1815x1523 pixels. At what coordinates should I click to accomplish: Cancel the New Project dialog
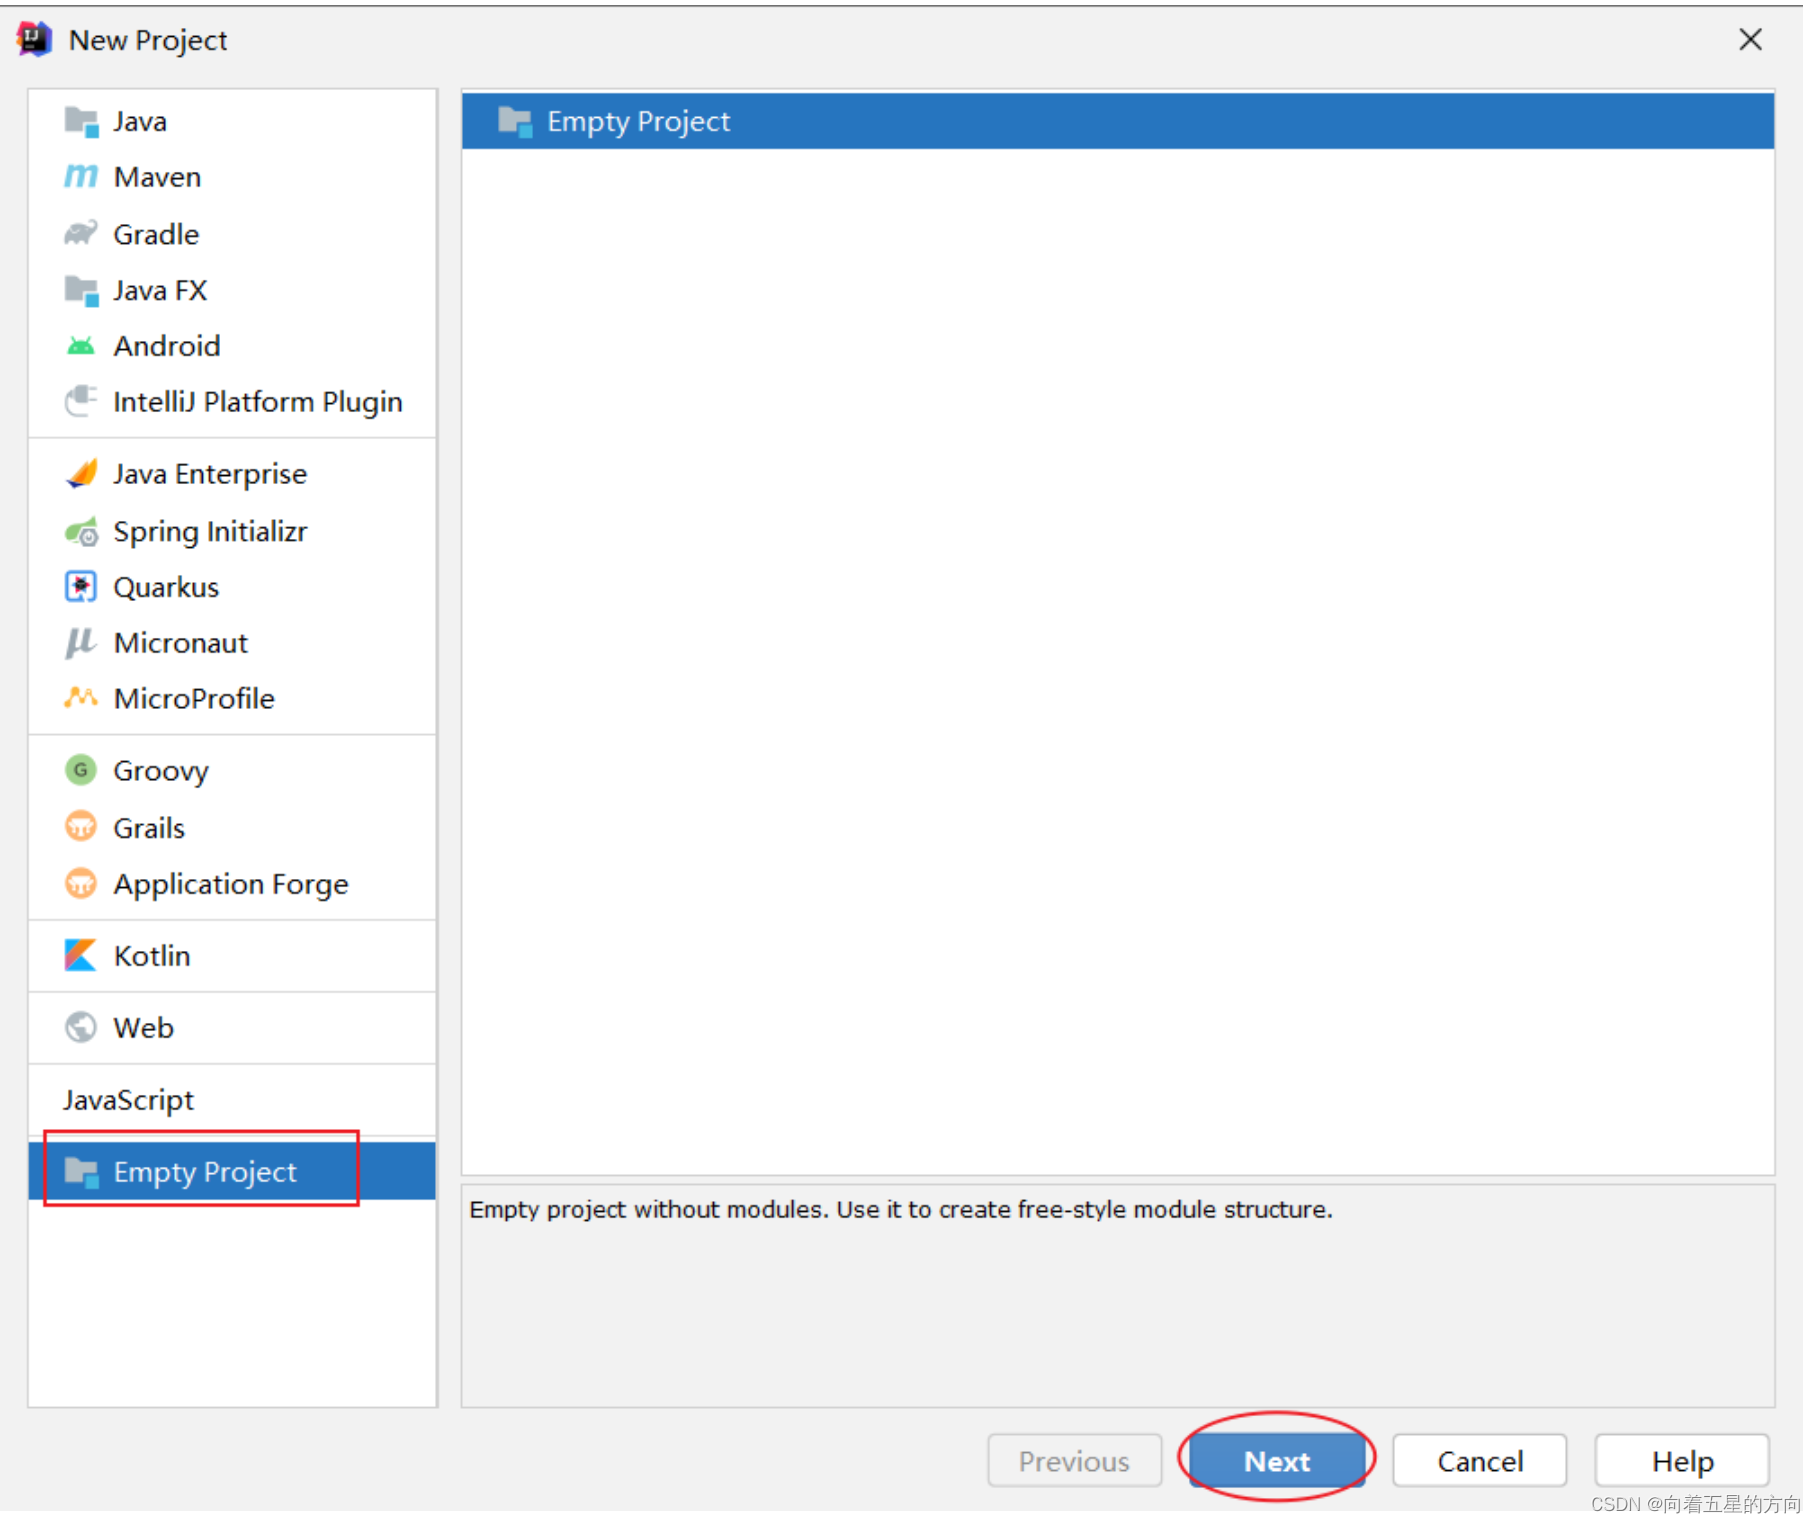pyautogui.click(x=1480, y=1461)
